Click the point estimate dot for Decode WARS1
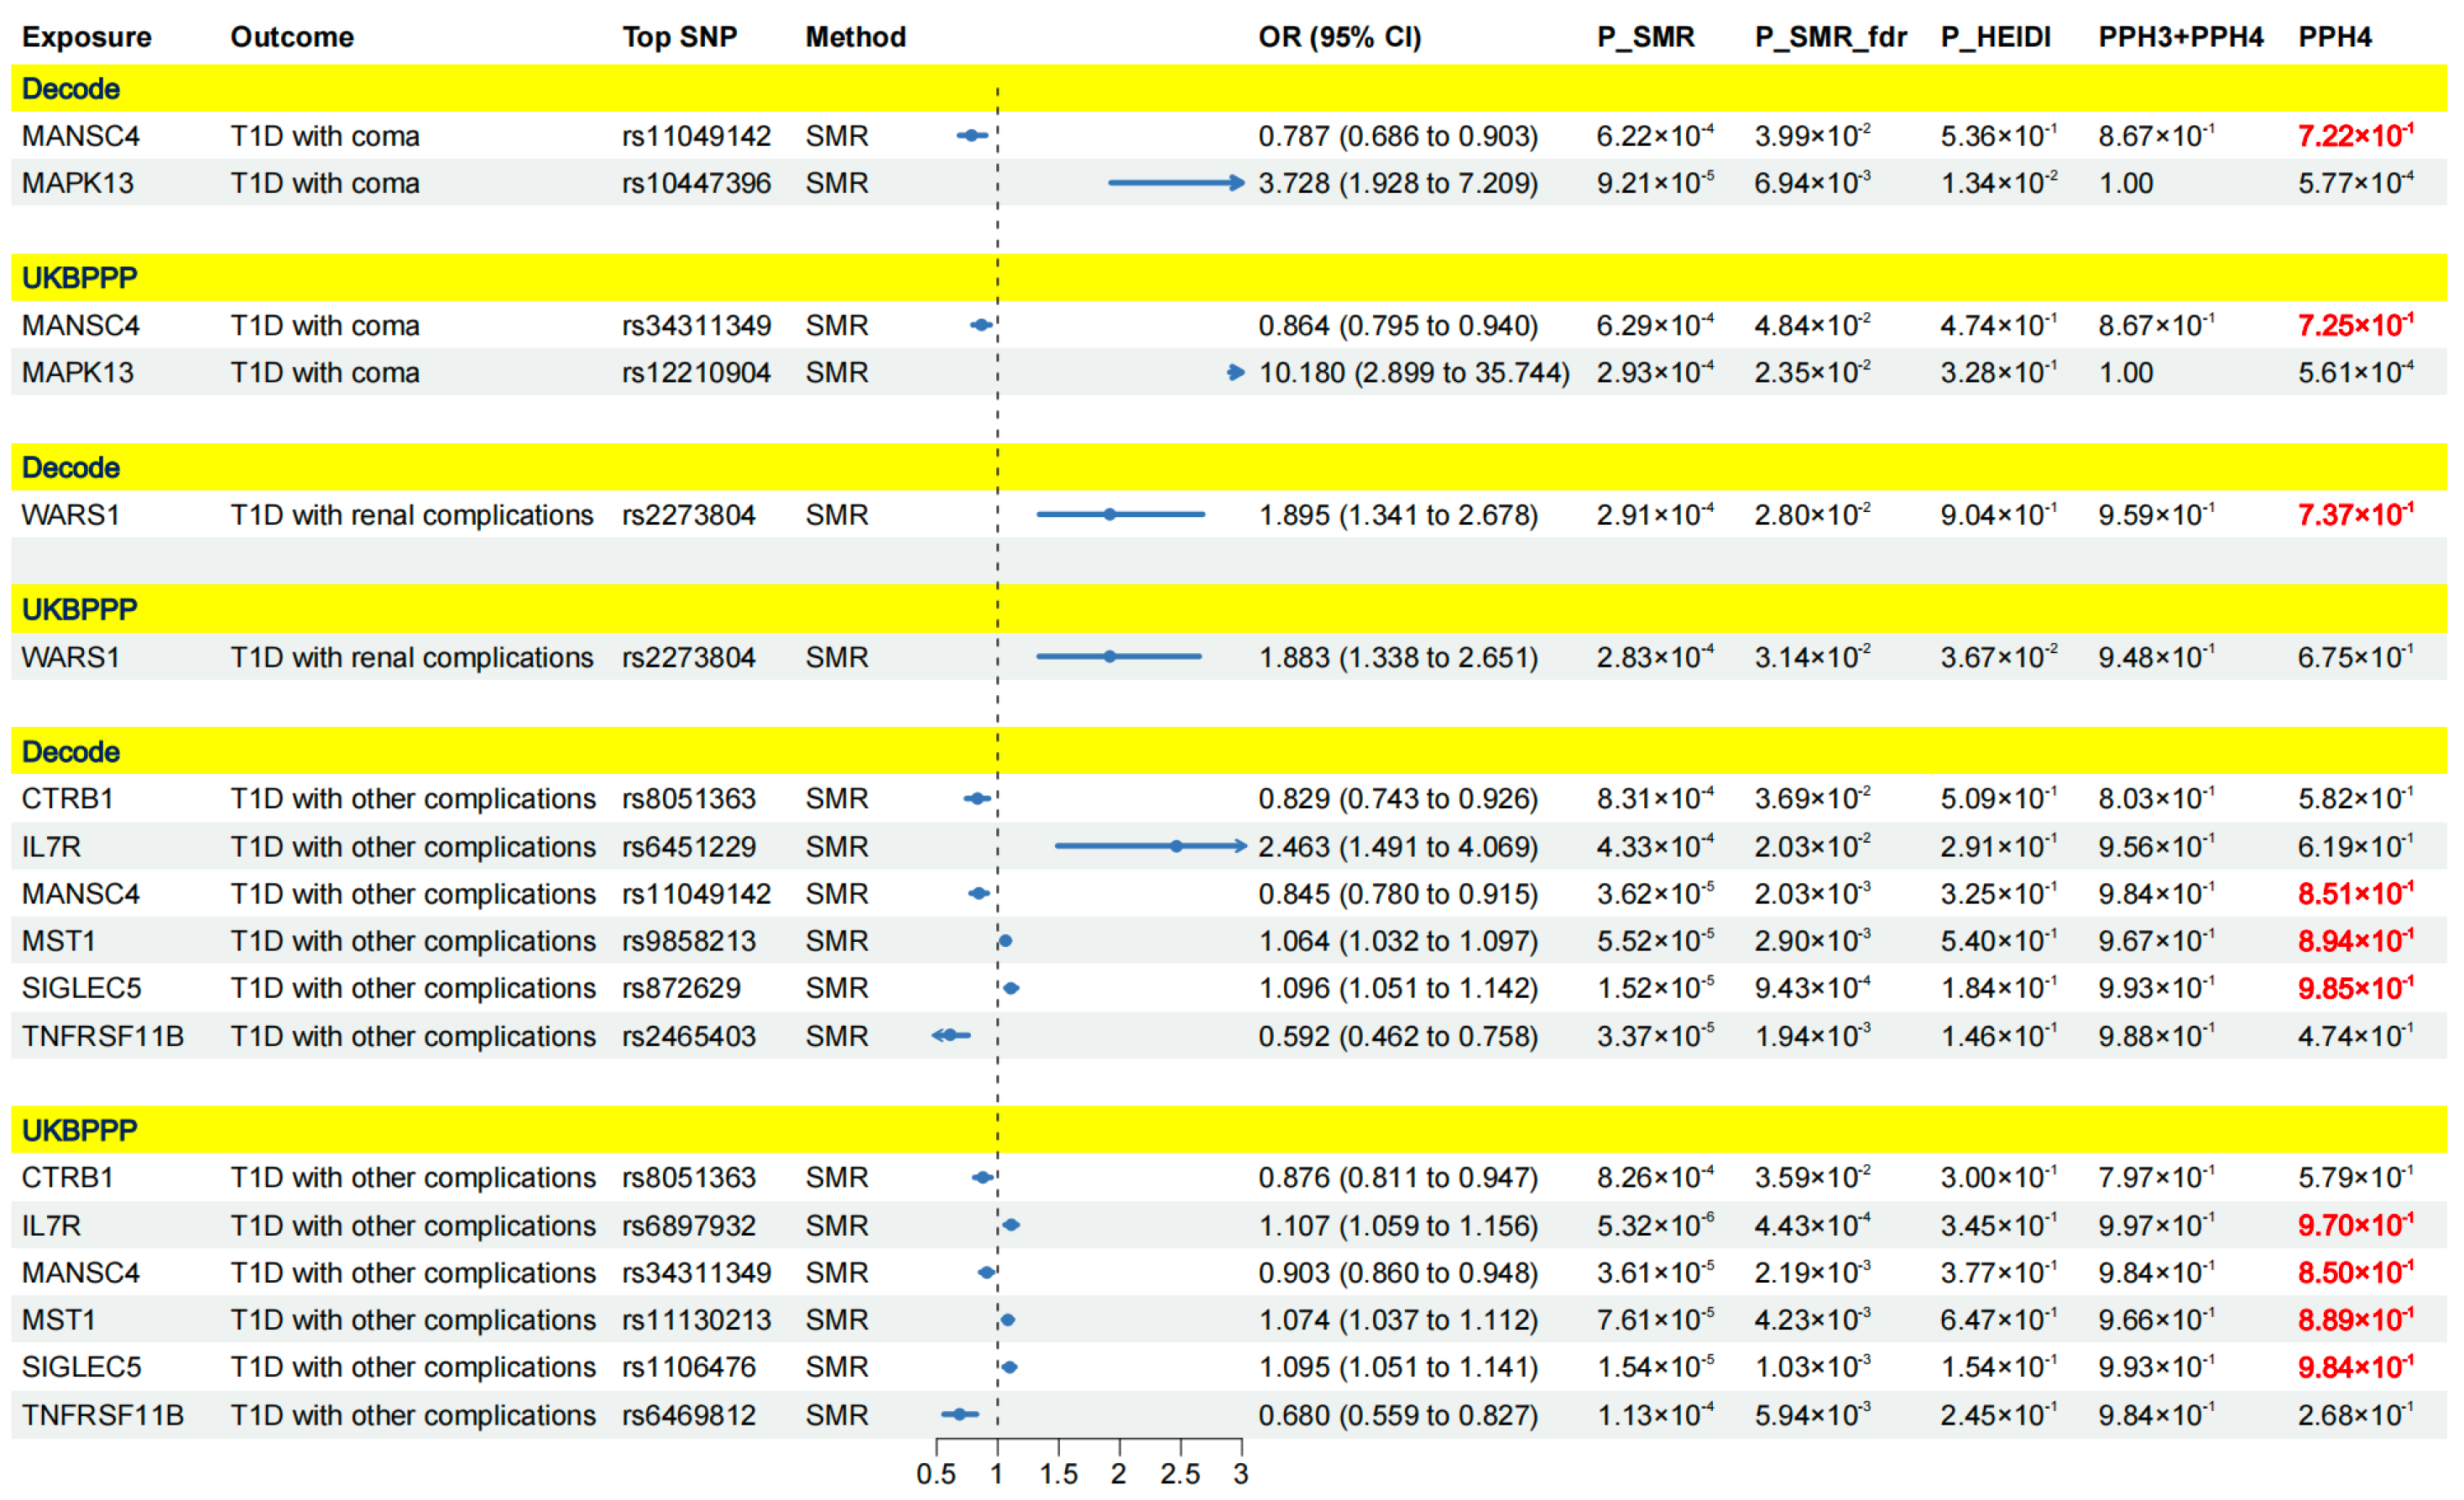 point(1110,515)
